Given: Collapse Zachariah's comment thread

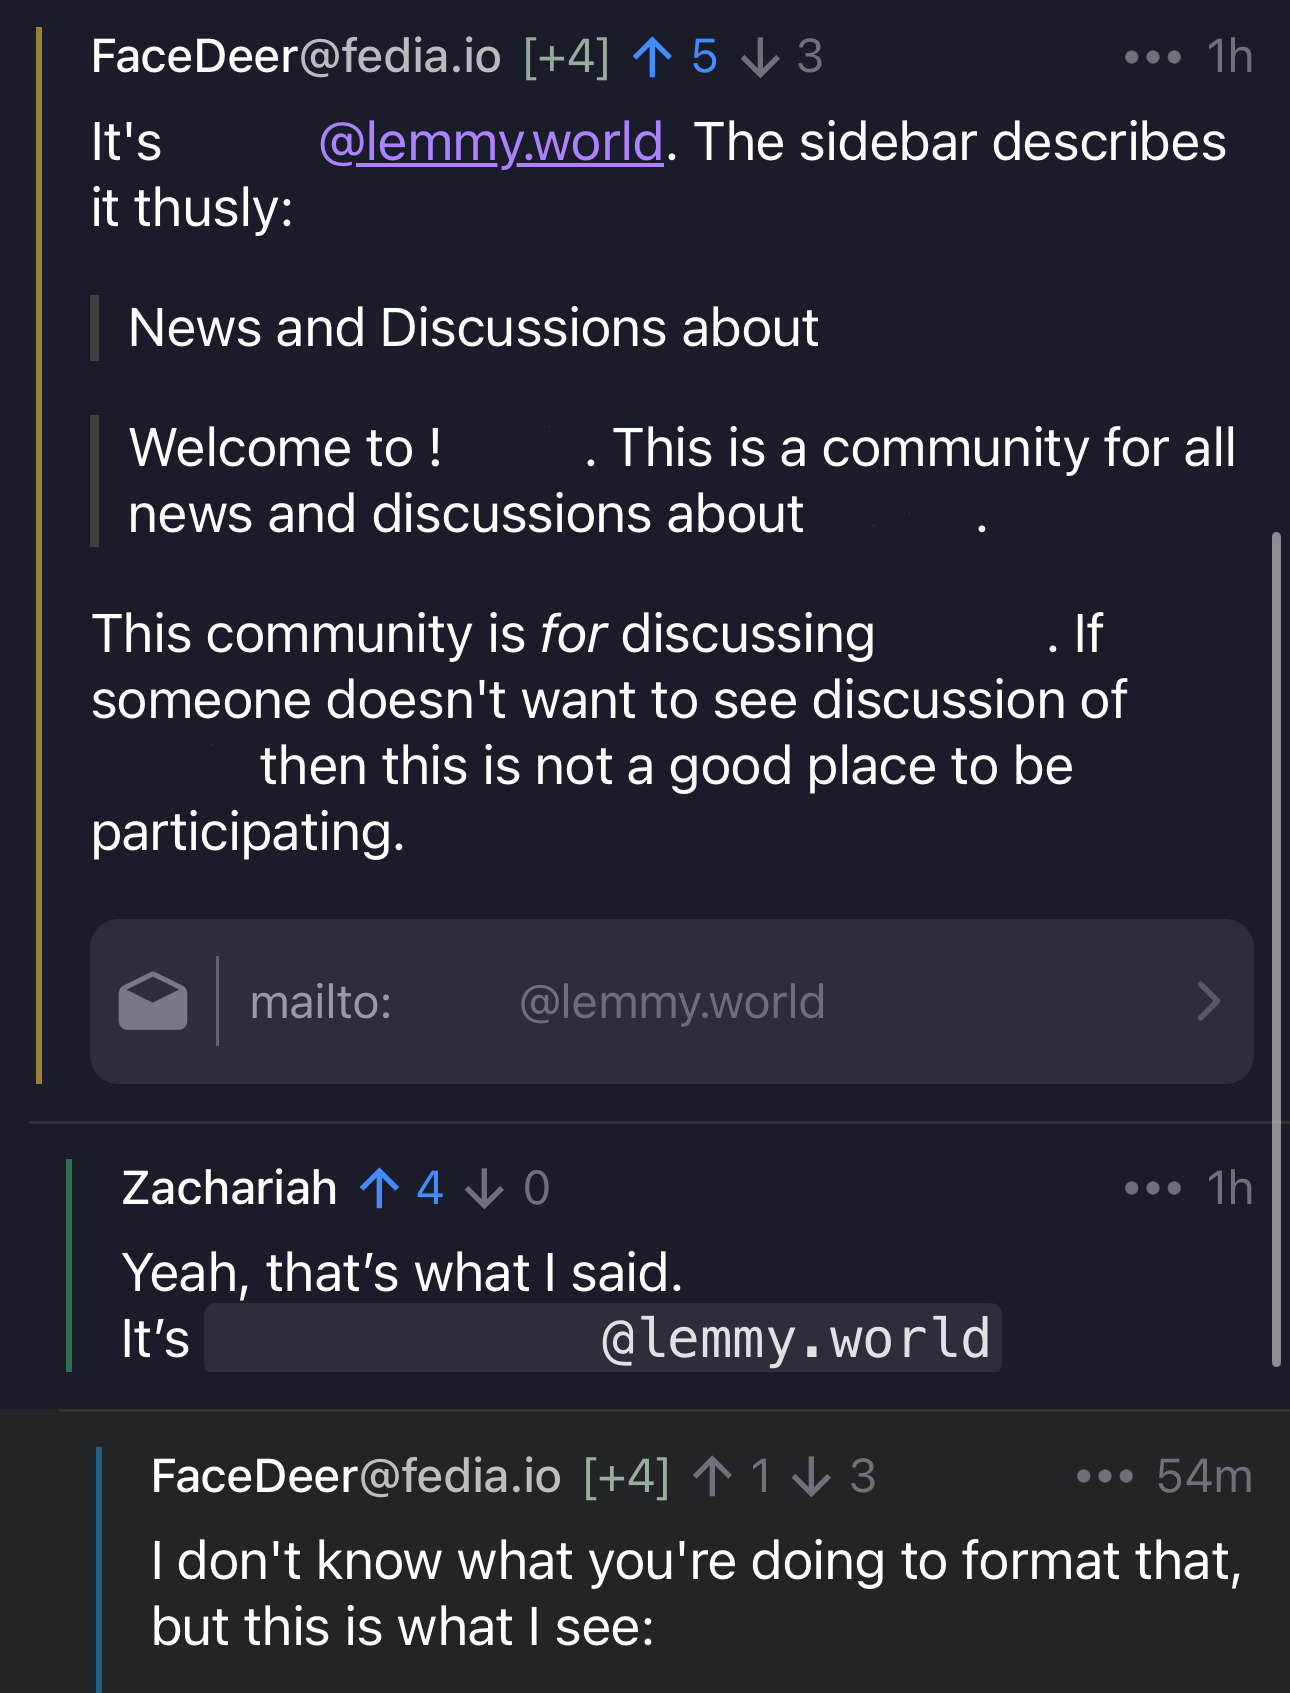Looking at the screenshot, I should (x=69, y=1265).
